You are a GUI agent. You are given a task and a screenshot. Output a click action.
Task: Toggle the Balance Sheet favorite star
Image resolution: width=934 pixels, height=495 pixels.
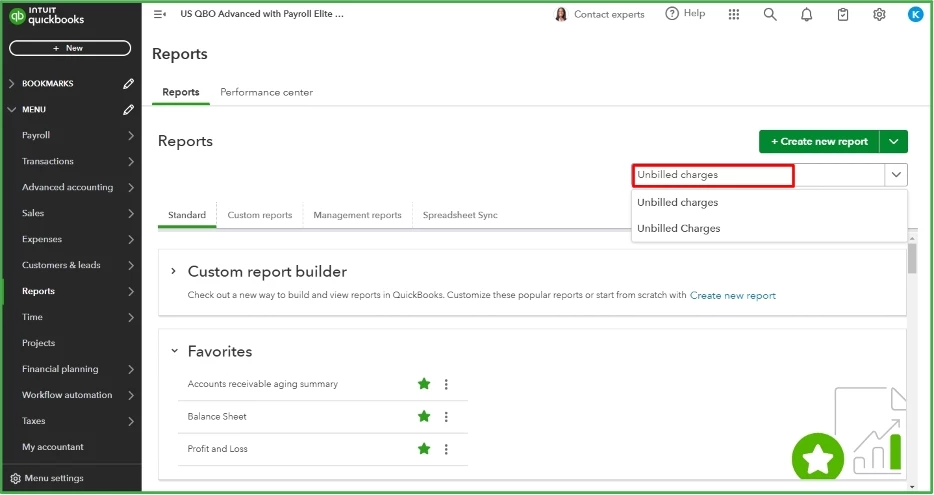[x=424, y=416]
